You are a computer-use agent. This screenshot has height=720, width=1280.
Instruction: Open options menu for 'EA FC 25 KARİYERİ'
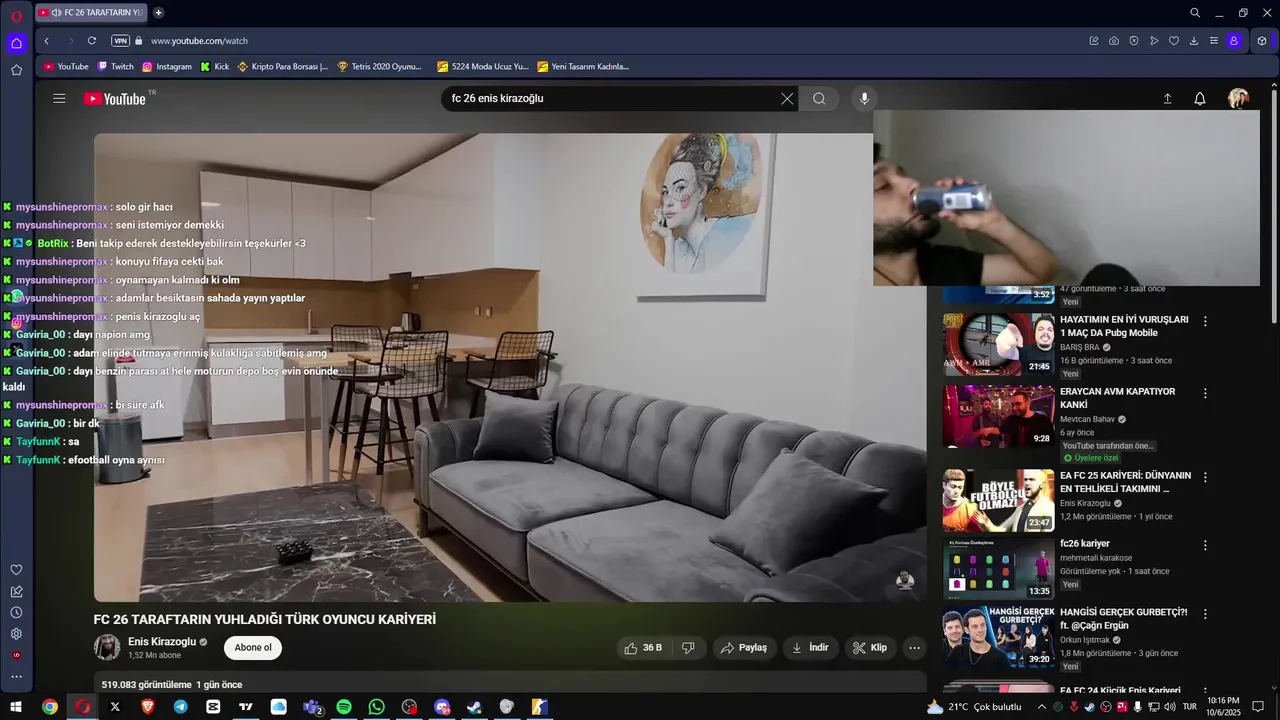click(x=1205, y=477)
